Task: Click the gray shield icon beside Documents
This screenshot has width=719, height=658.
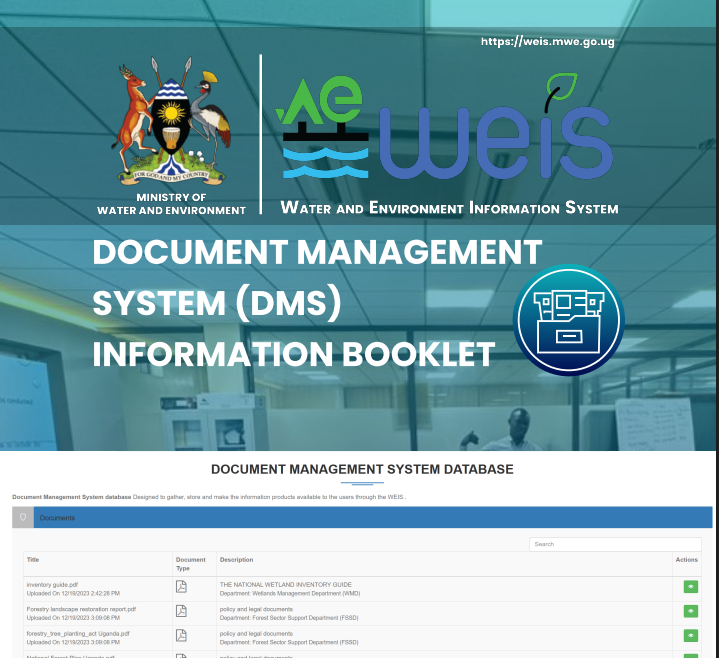Action: coord(23,517)
